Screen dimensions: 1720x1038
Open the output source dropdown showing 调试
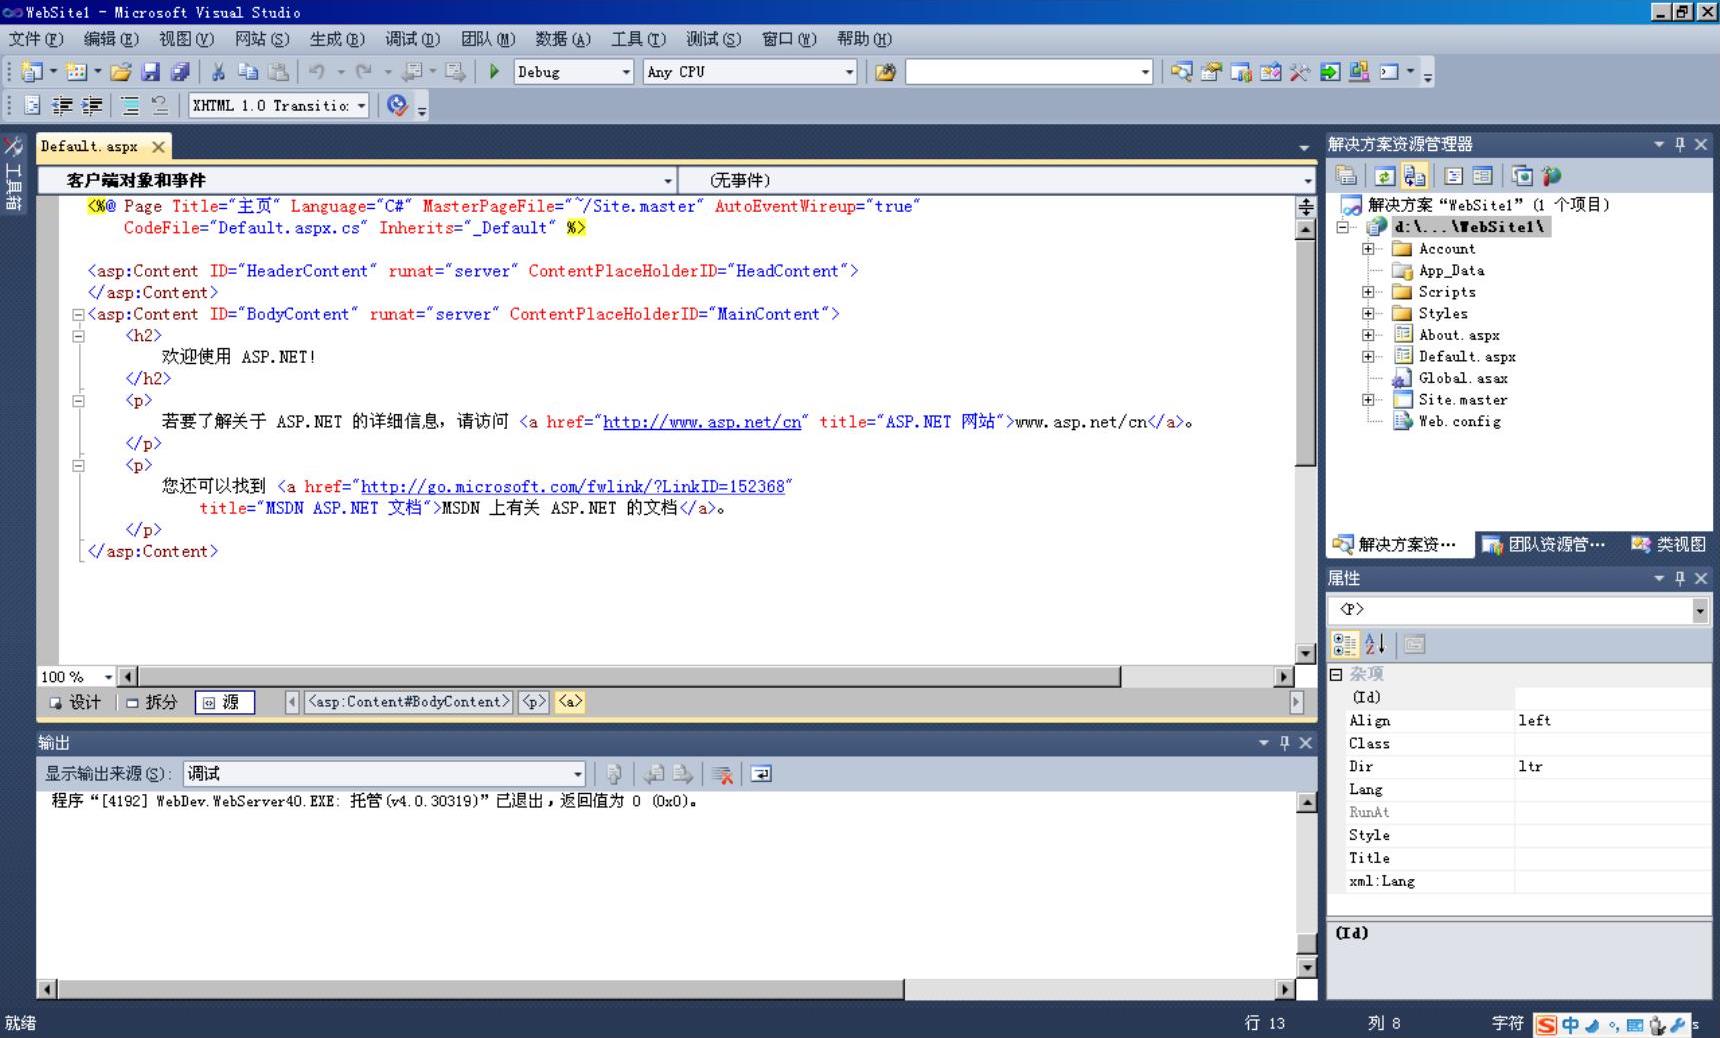[577, 774]
